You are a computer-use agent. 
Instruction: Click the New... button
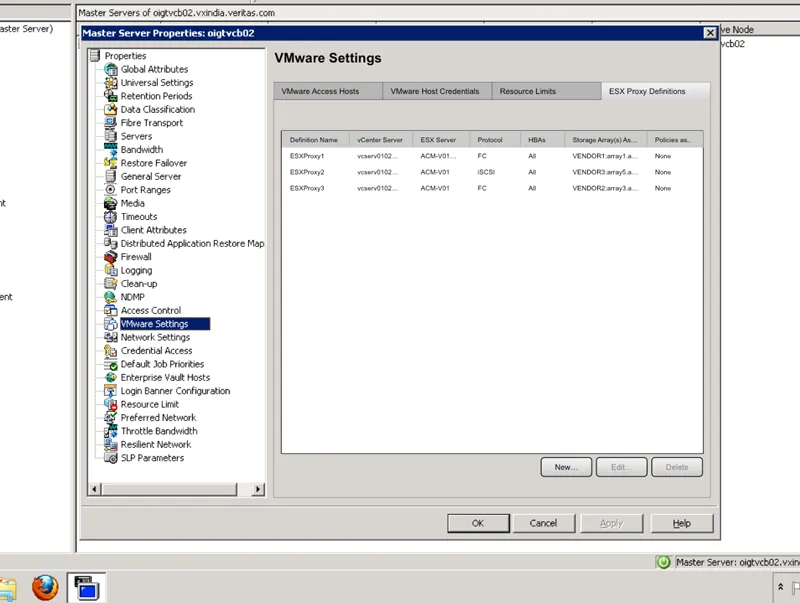566,467
